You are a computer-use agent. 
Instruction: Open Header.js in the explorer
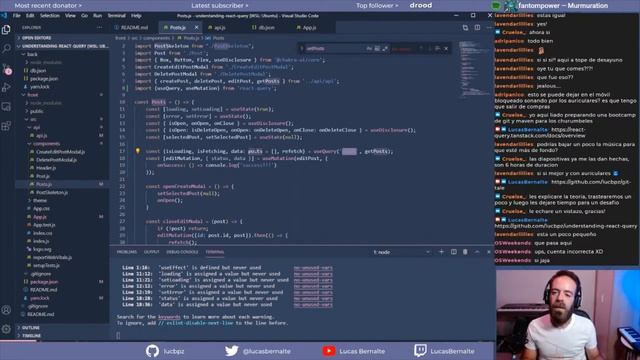46,168
